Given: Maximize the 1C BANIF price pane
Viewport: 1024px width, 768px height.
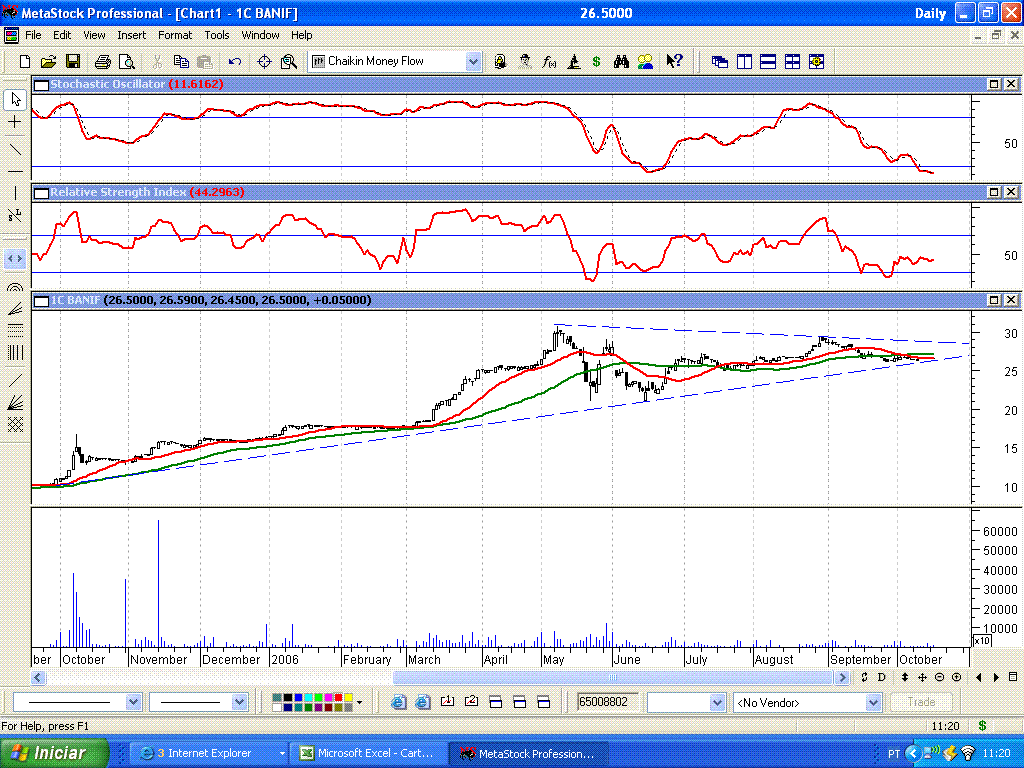Looking at the screenshot, I should (x=994, y=300).
